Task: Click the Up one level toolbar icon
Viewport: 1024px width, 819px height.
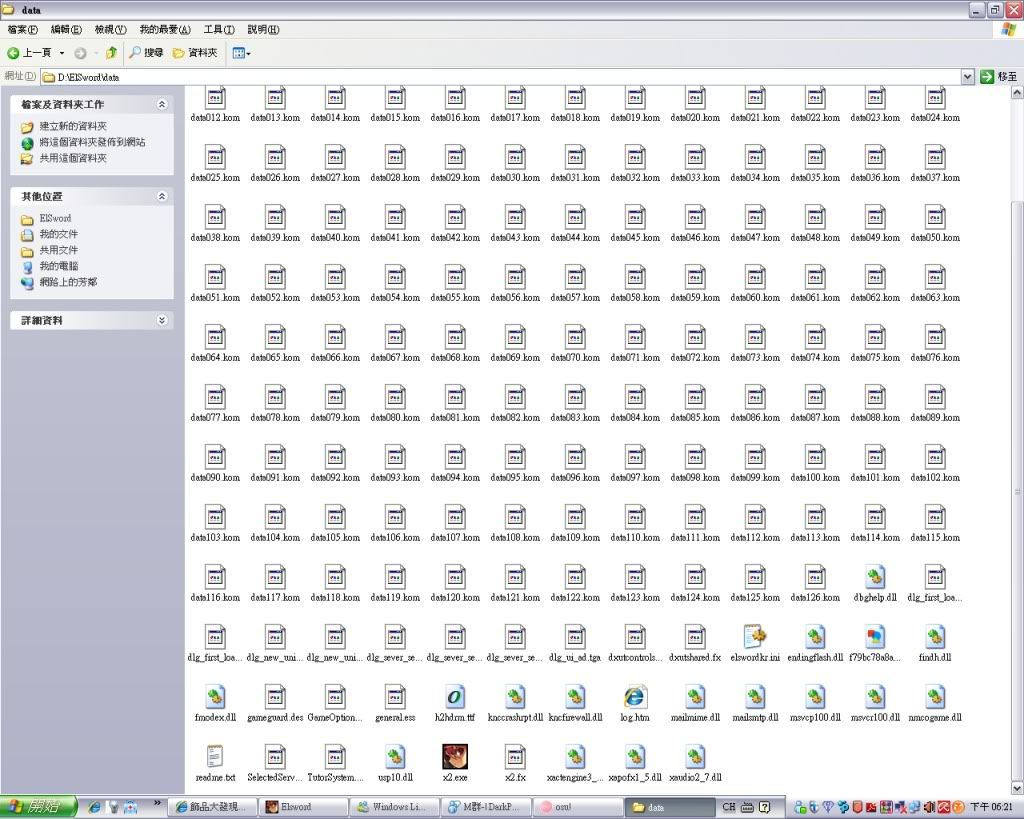Action: pyautogui.click(x=111, y=52)
